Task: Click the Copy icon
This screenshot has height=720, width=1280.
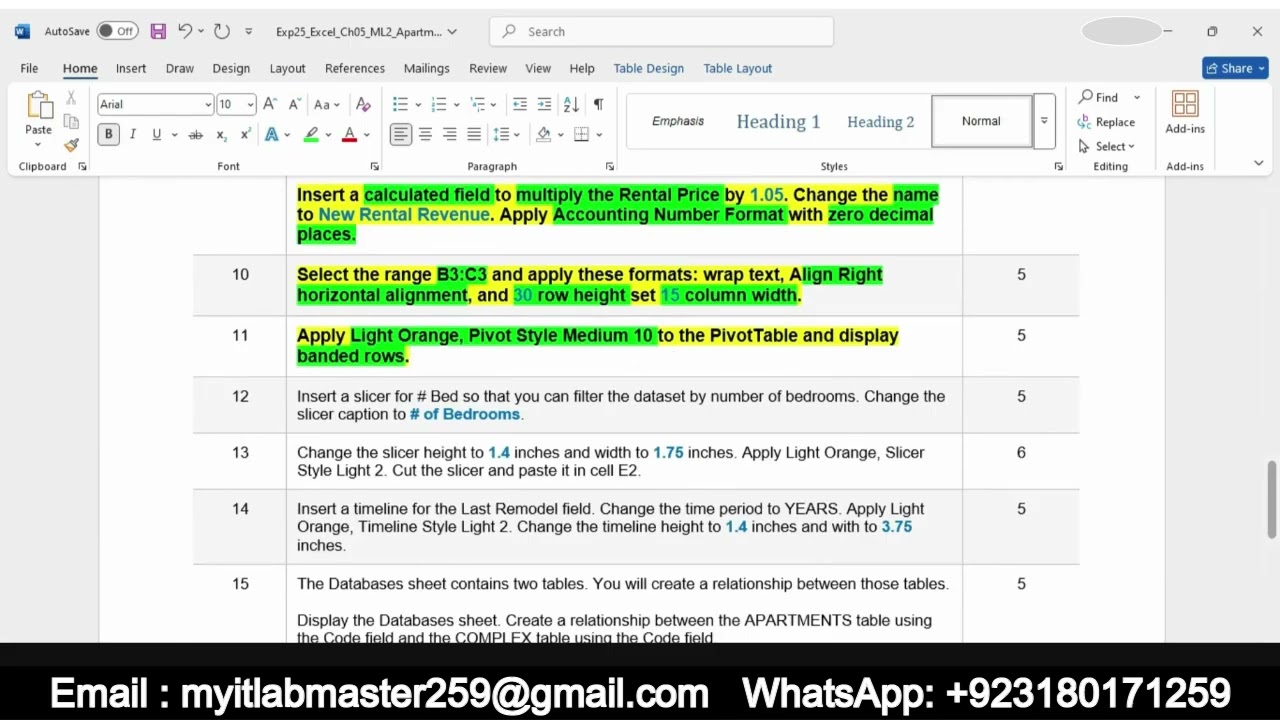Action: [x=71, y=121]
